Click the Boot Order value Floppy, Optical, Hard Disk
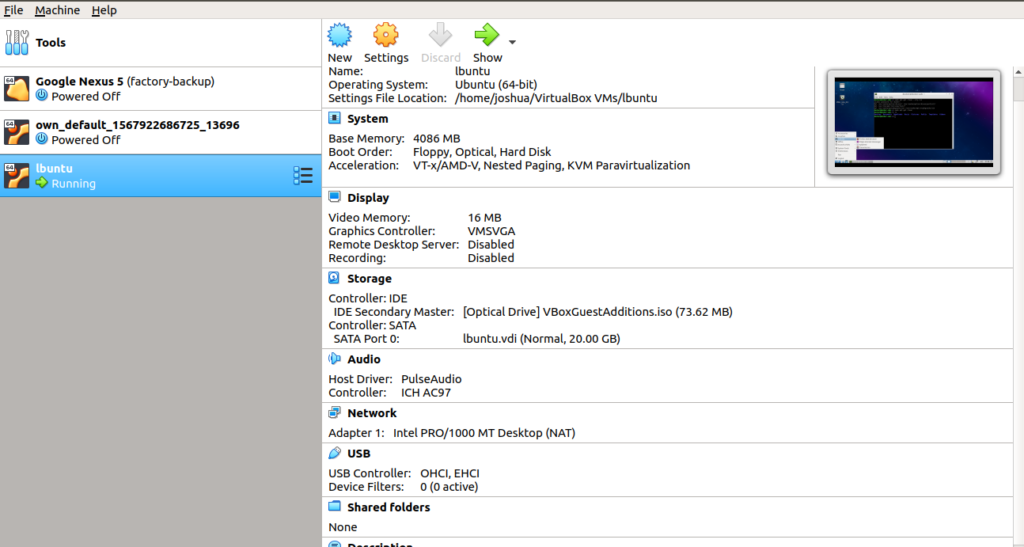This screenshot has width=1024, height=547. 482,151
